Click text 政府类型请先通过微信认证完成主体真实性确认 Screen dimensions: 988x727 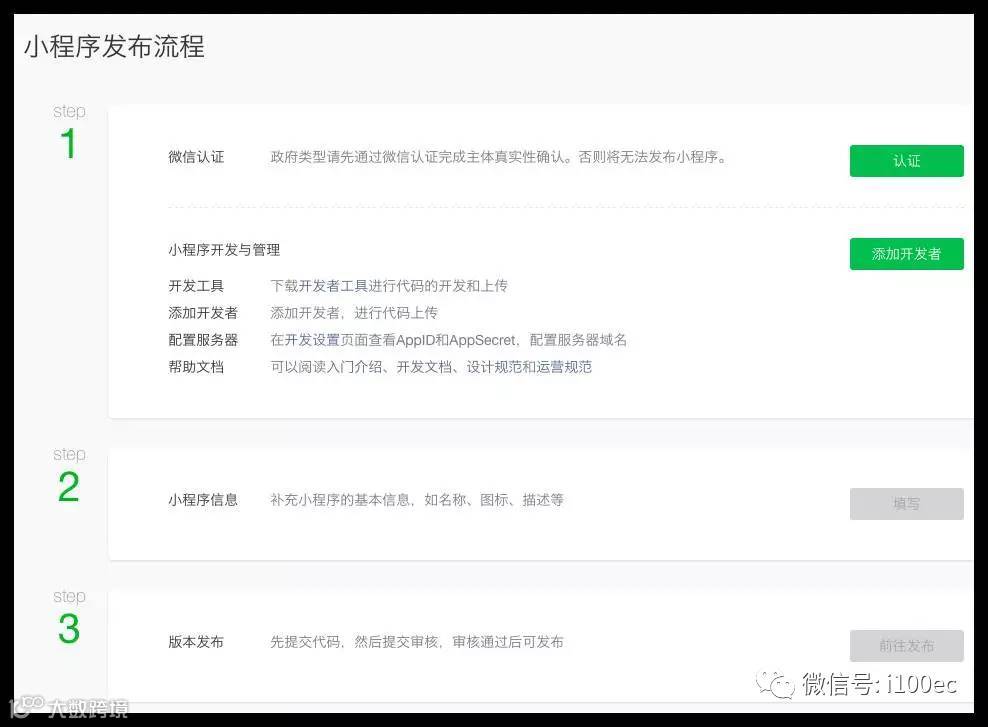(x=498, y=157)
